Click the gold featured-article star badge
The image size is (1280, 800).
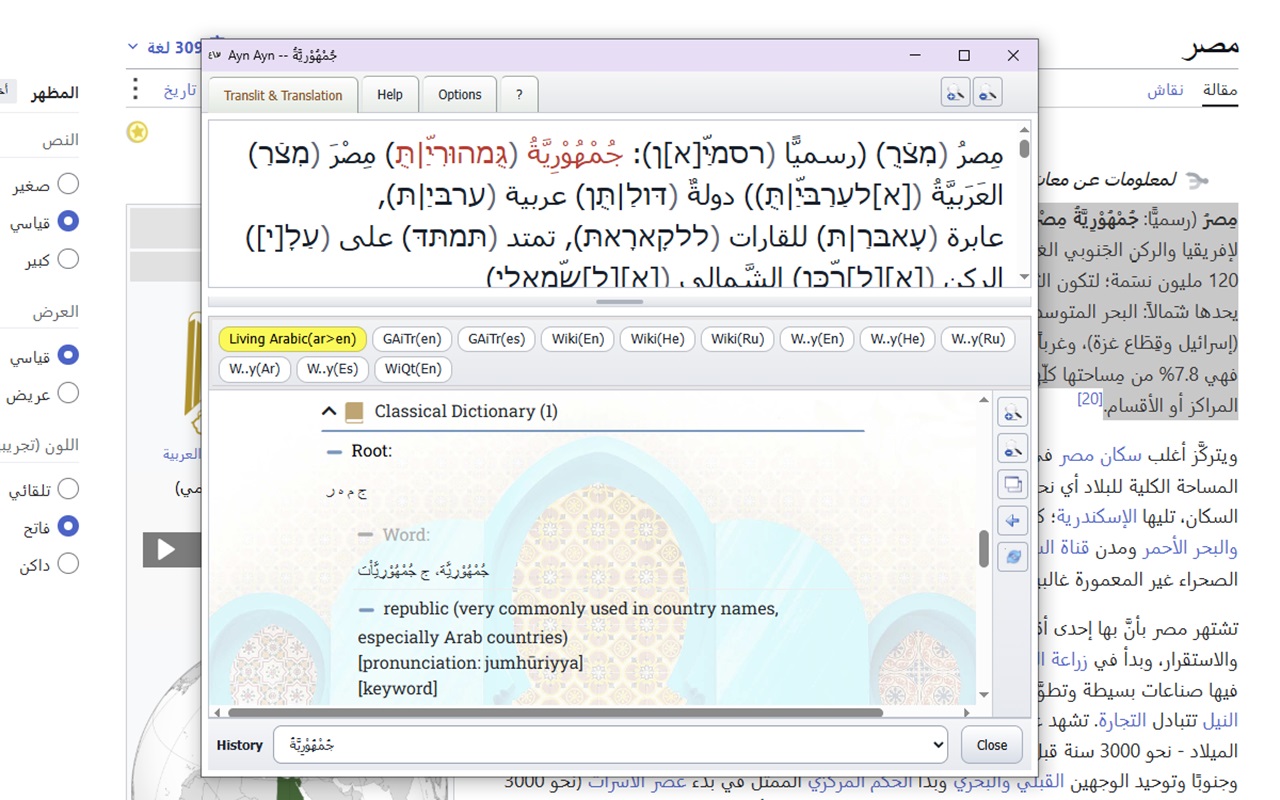[x=137, y=131]
